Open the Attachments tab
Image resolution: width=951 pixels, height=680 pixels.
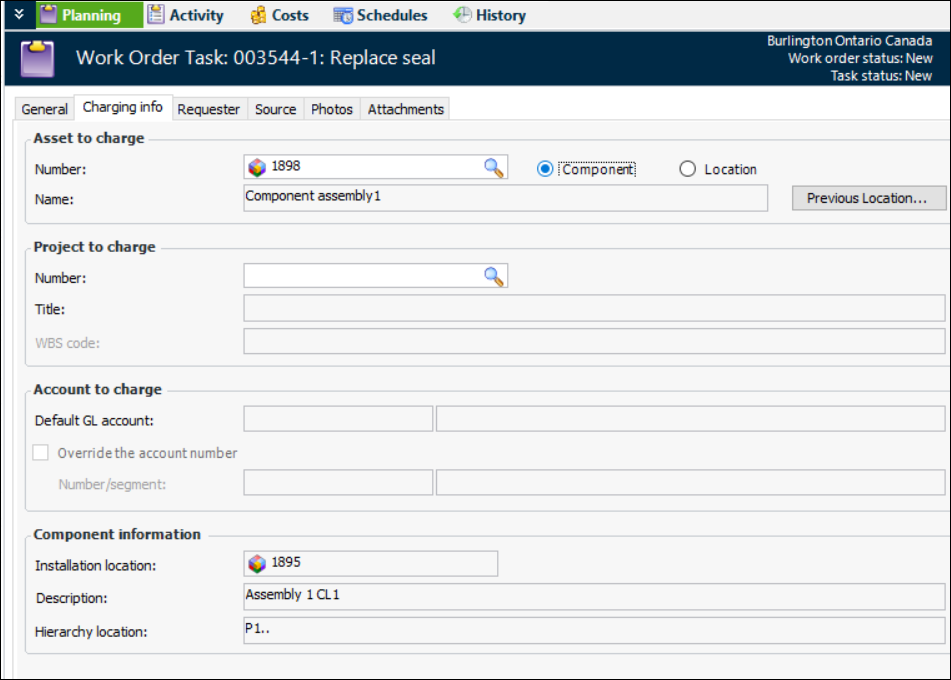click(x=405, y=109)
